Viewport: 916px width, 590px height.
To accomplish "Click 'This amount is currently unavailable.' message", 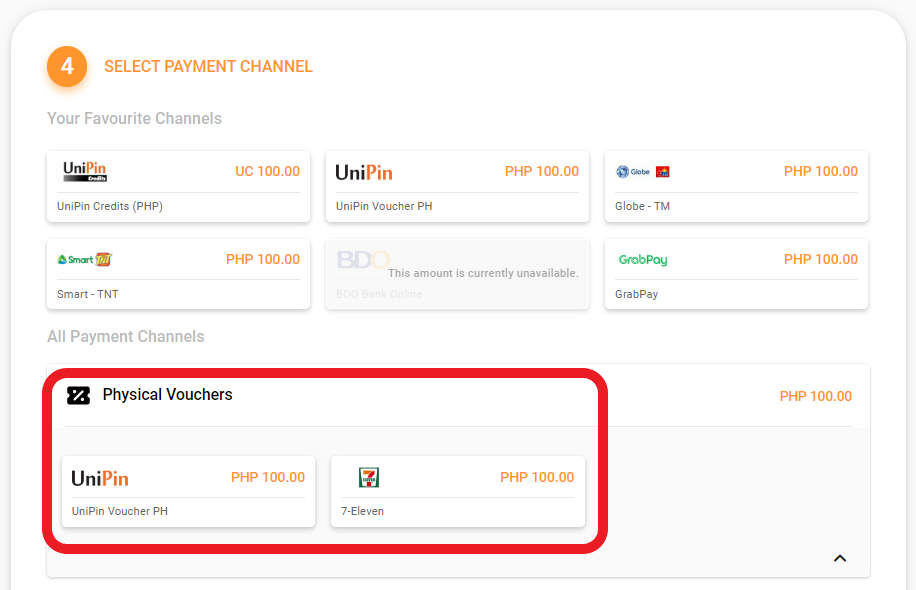I will tap(483, 273).
